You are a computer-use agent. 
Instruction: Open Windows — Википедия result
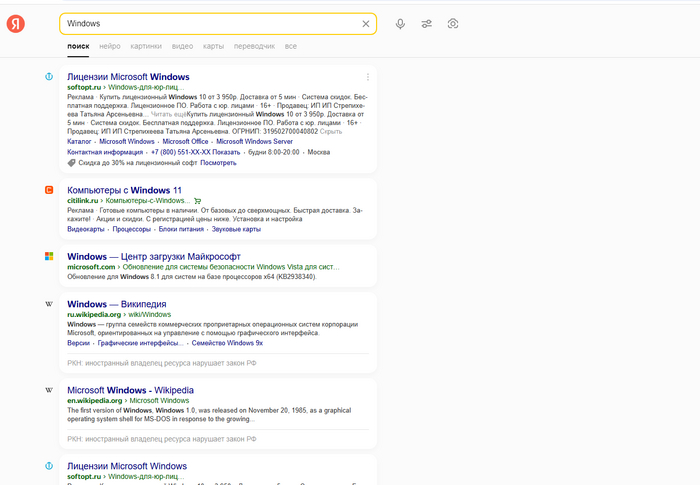[x=117, y=304]
